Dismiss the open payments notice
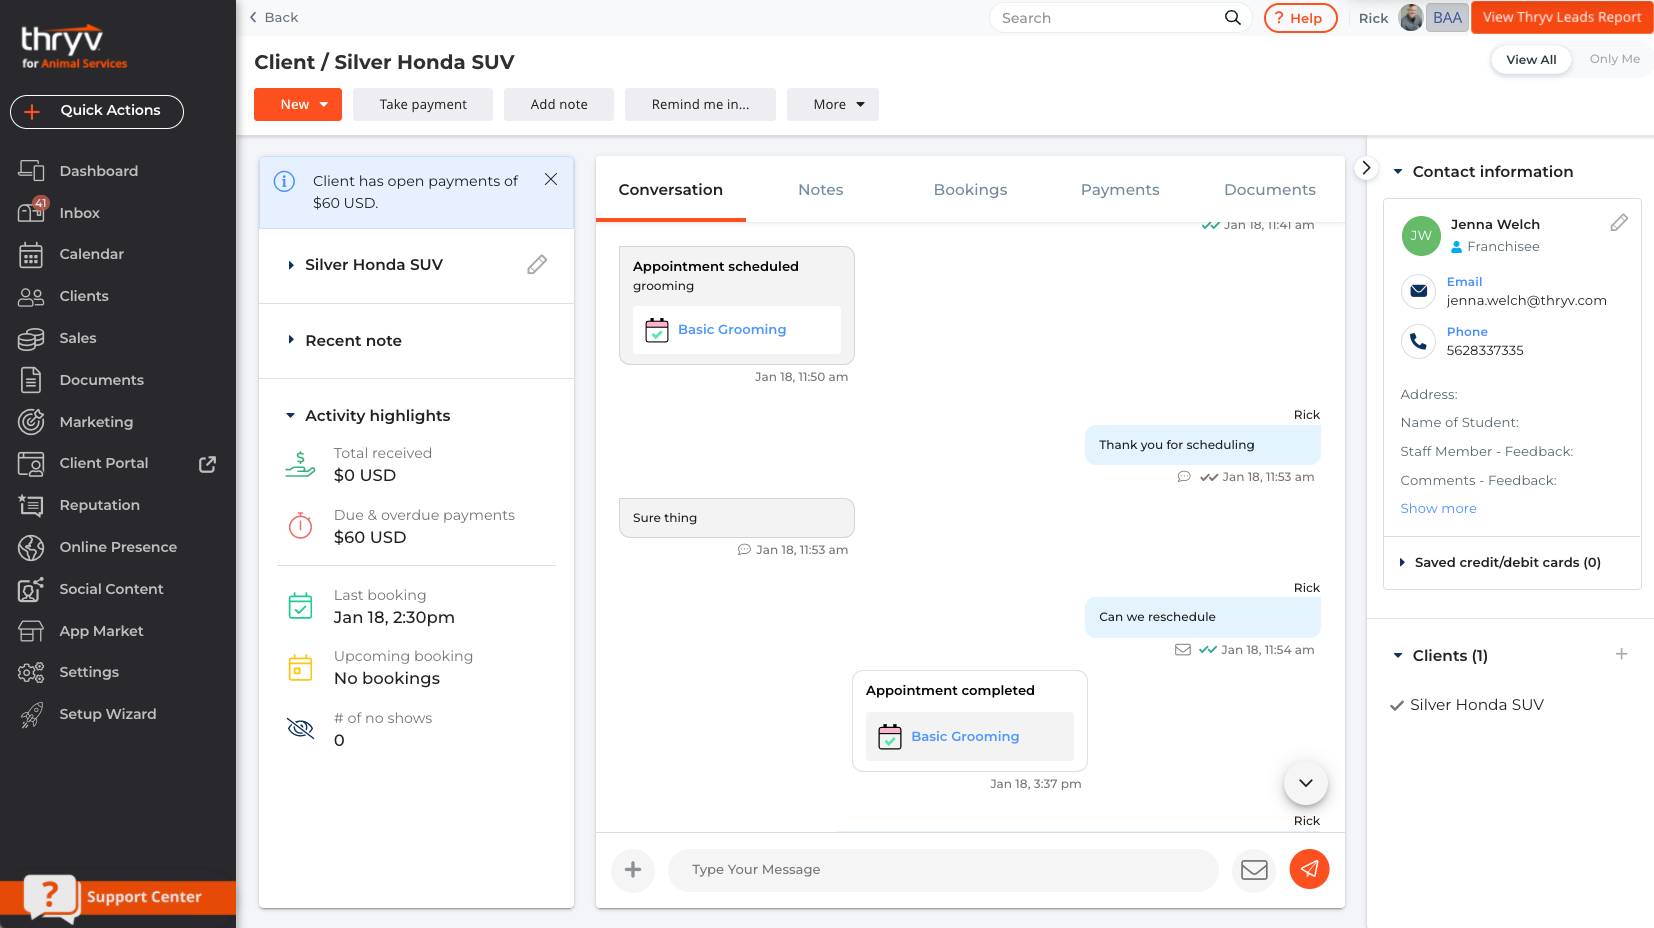1654x928 pixels. click(551, 179)
